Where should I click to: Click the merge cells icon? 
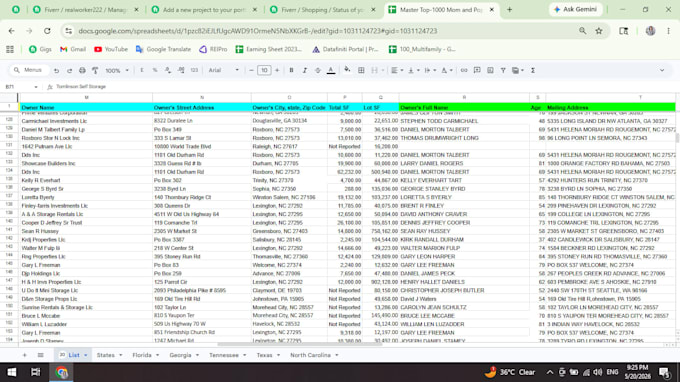click(x=374, y=70)
